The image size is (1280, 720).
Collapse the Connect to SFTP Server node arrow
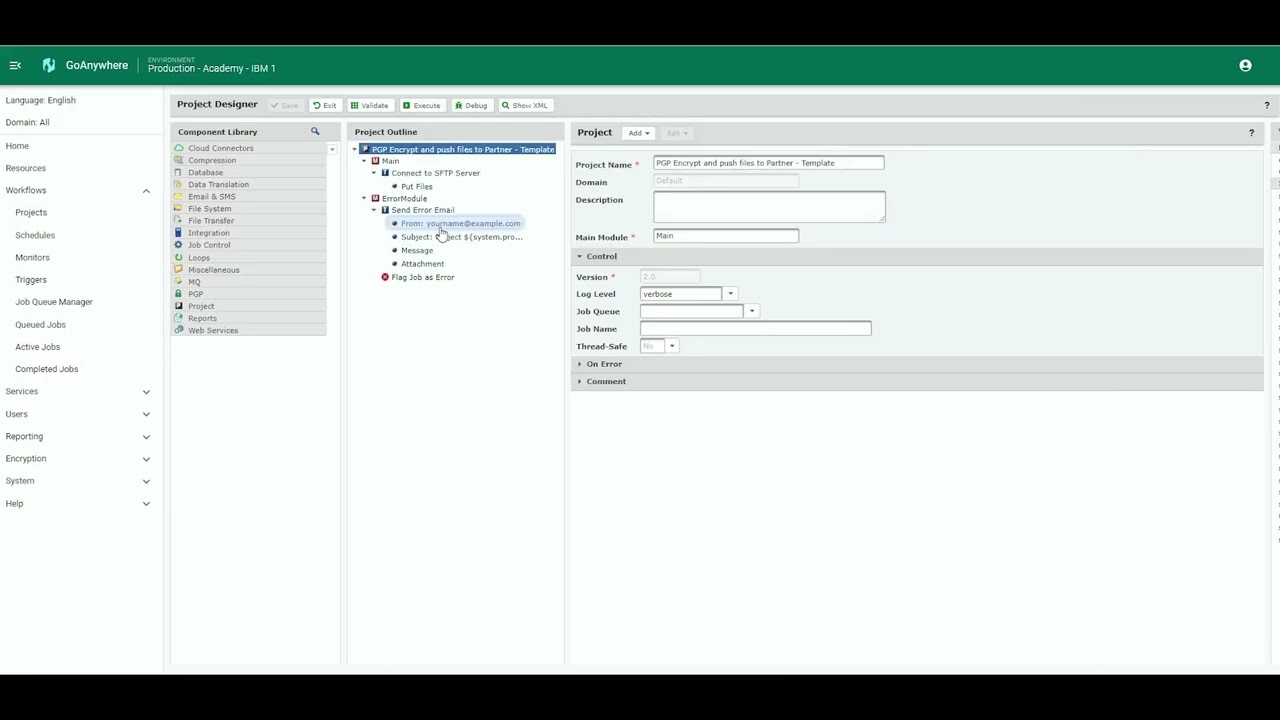374,173
